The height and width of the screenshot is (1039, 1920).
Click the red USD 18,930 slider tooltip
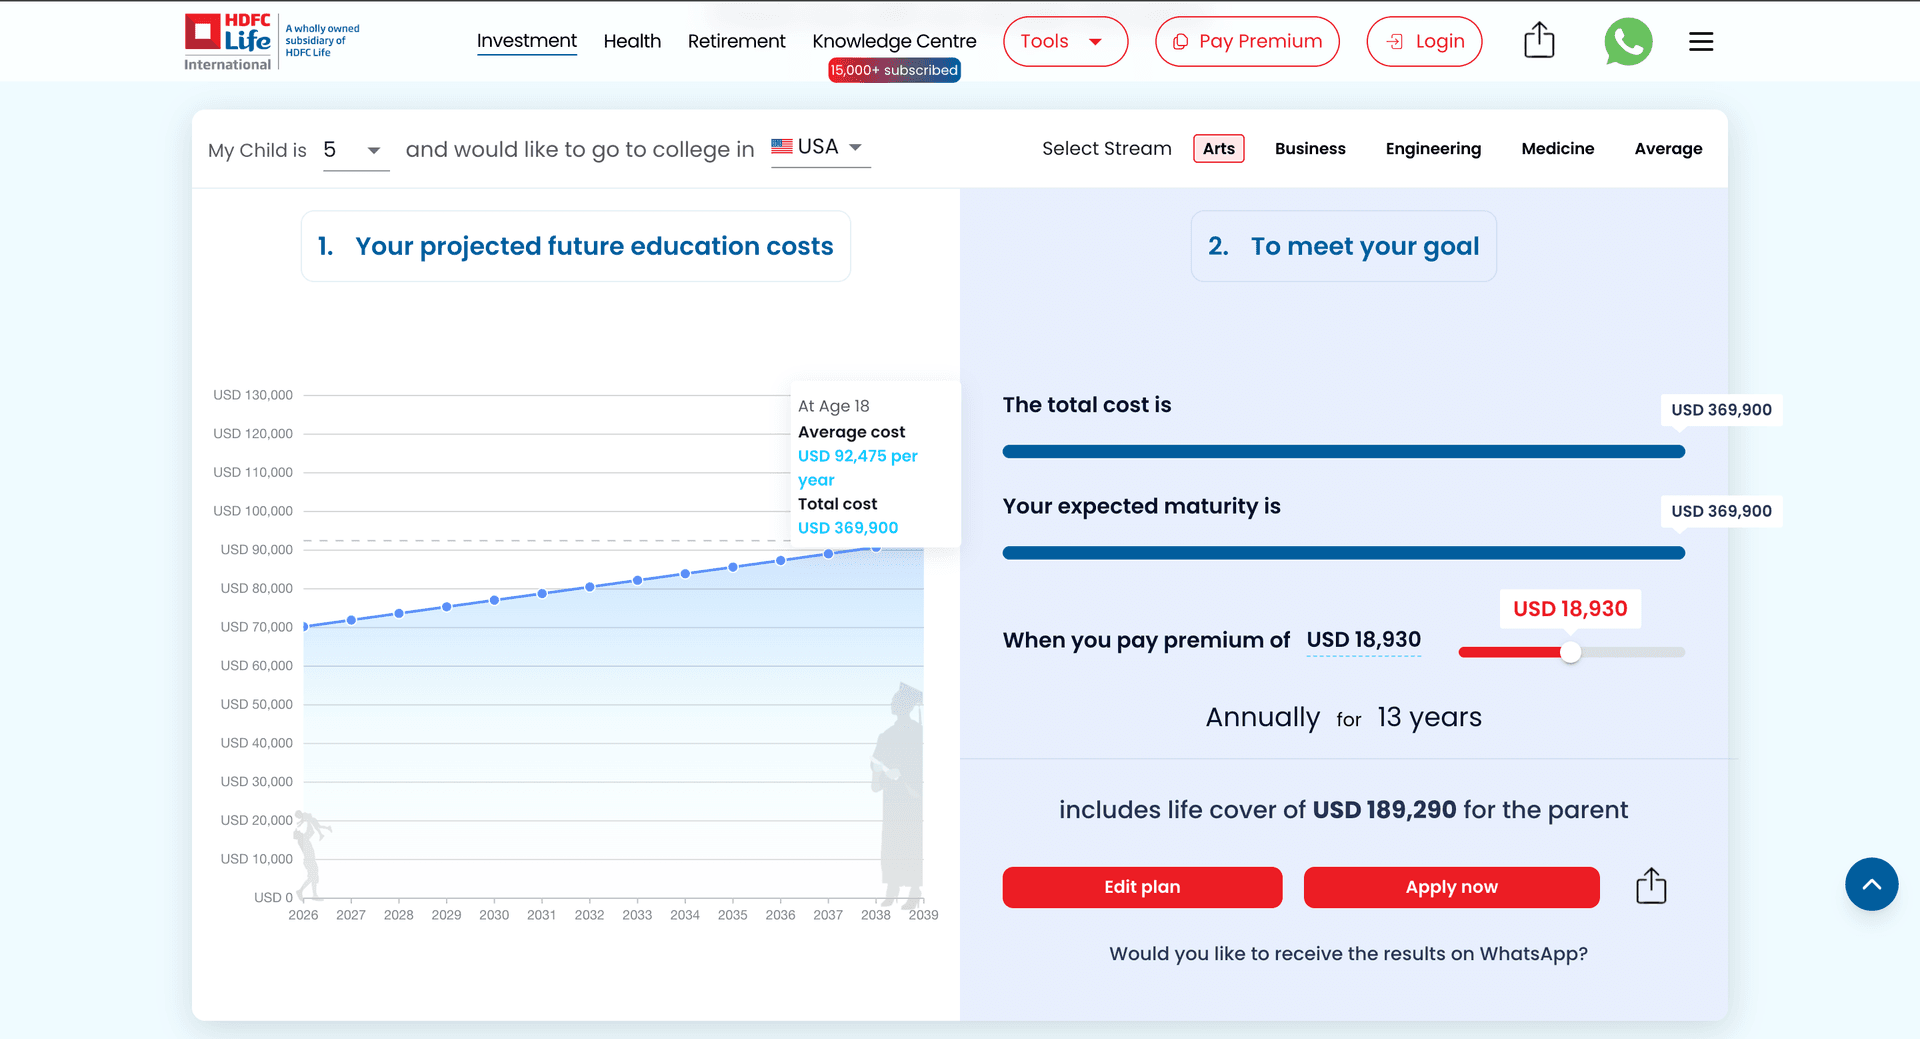[1570, 608]
